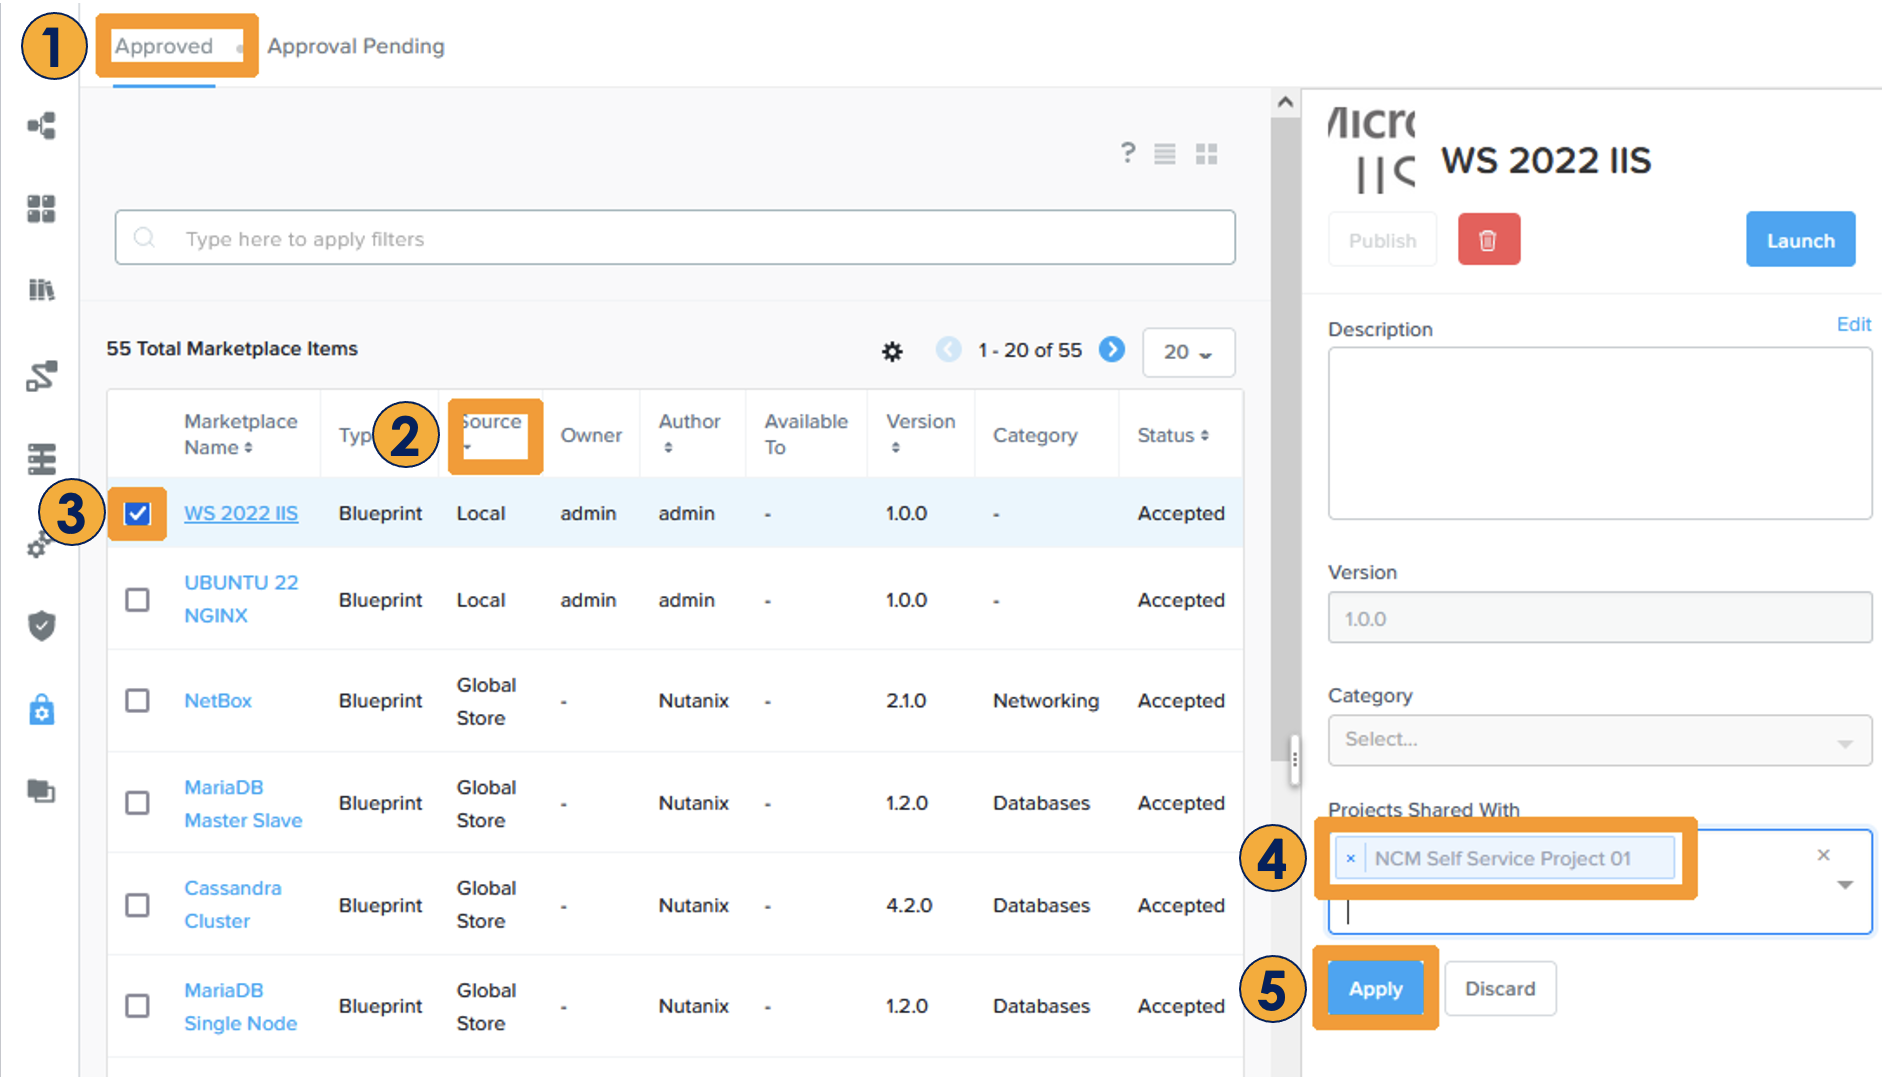Go to previous page arrow
The width and height of the screenshot is (1882, 1082).
(949, 350)
